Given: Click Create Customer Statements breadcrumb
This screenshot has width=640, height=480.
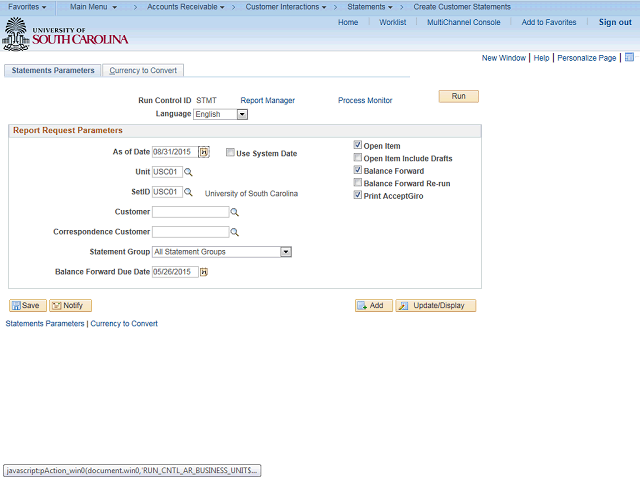Looking at the screenshot, I should (x=462, y=7).
